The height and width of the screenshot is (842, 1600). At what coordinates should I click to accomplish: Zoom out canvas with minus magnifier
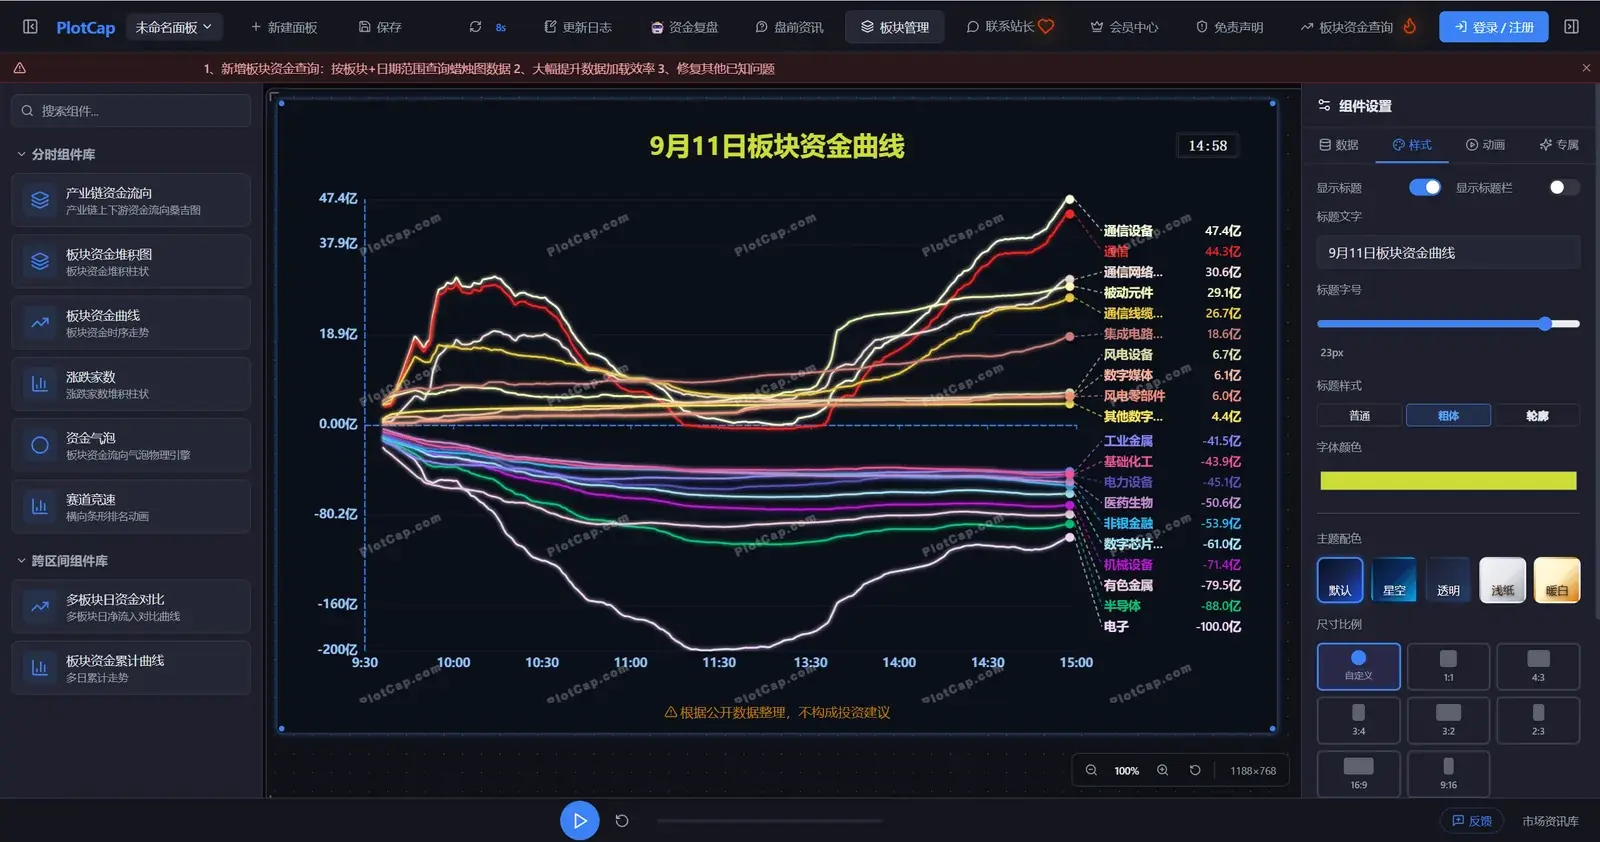[1091, 770]
